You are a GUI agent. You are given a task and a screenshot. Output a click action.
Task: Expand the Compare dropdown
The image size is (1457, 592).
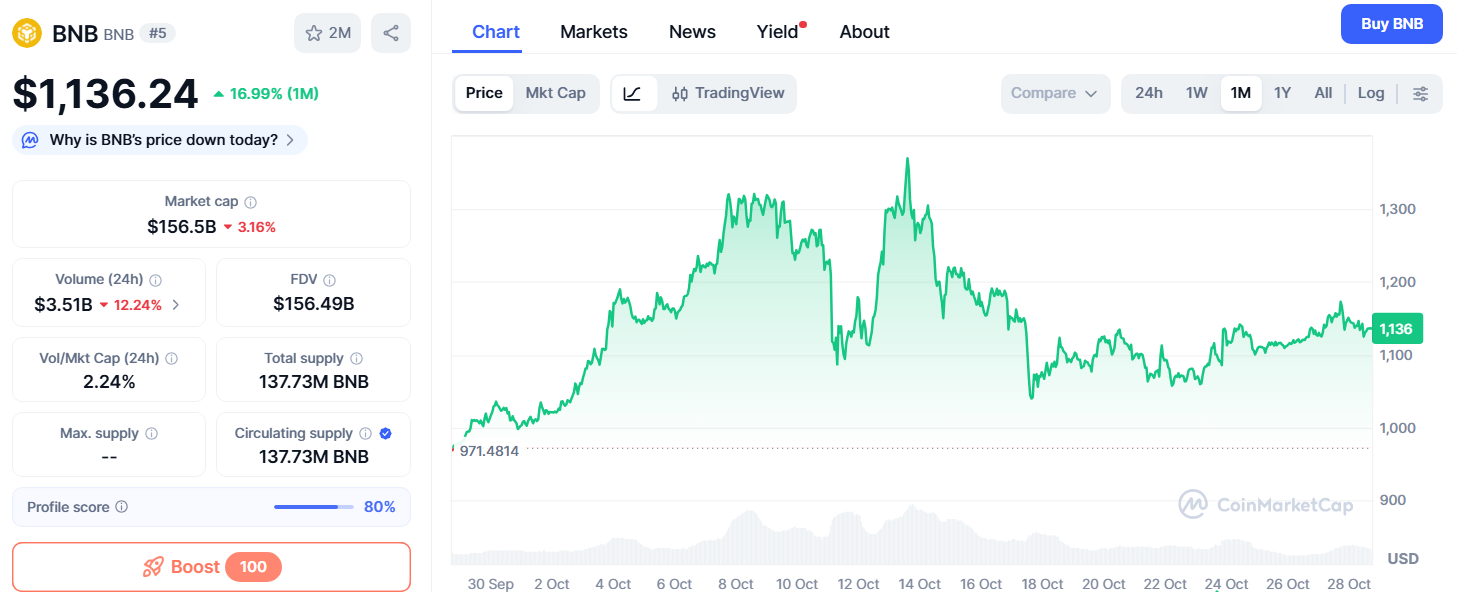[x=1054, y=93]
